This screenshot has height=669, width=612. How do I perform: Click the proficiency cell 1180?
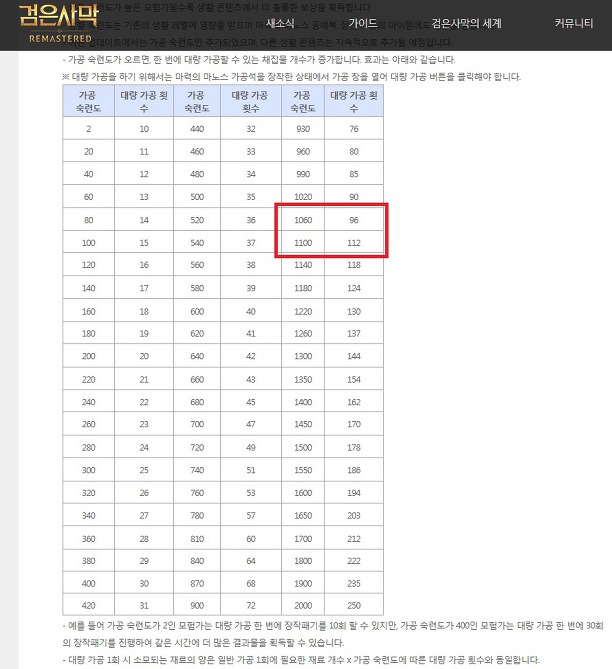[303, 288]
